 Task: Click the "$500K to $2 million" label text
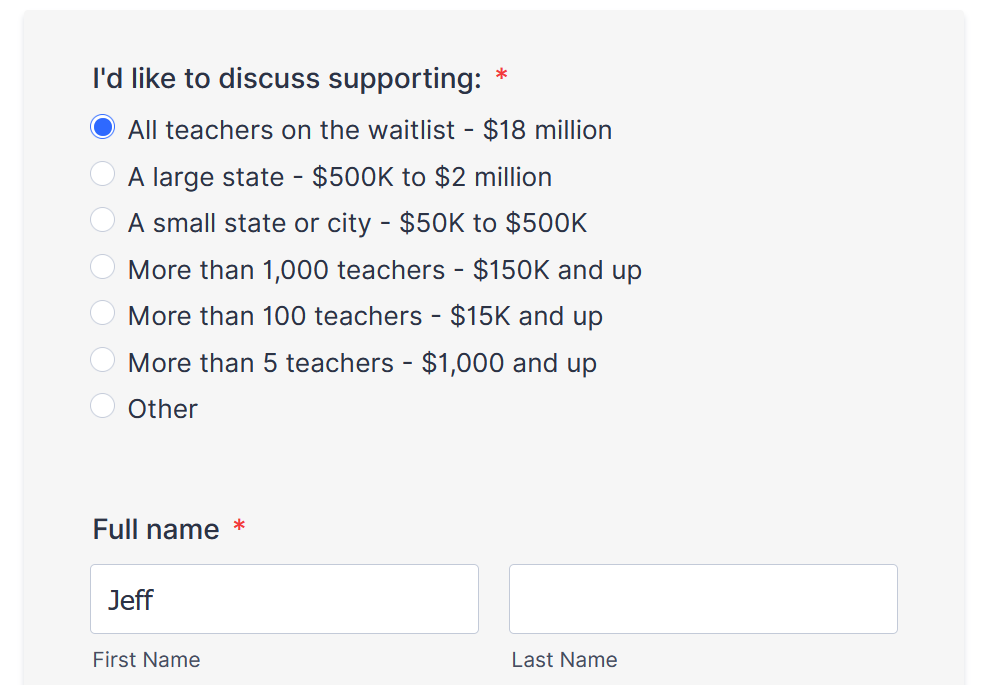coord(431,177)
